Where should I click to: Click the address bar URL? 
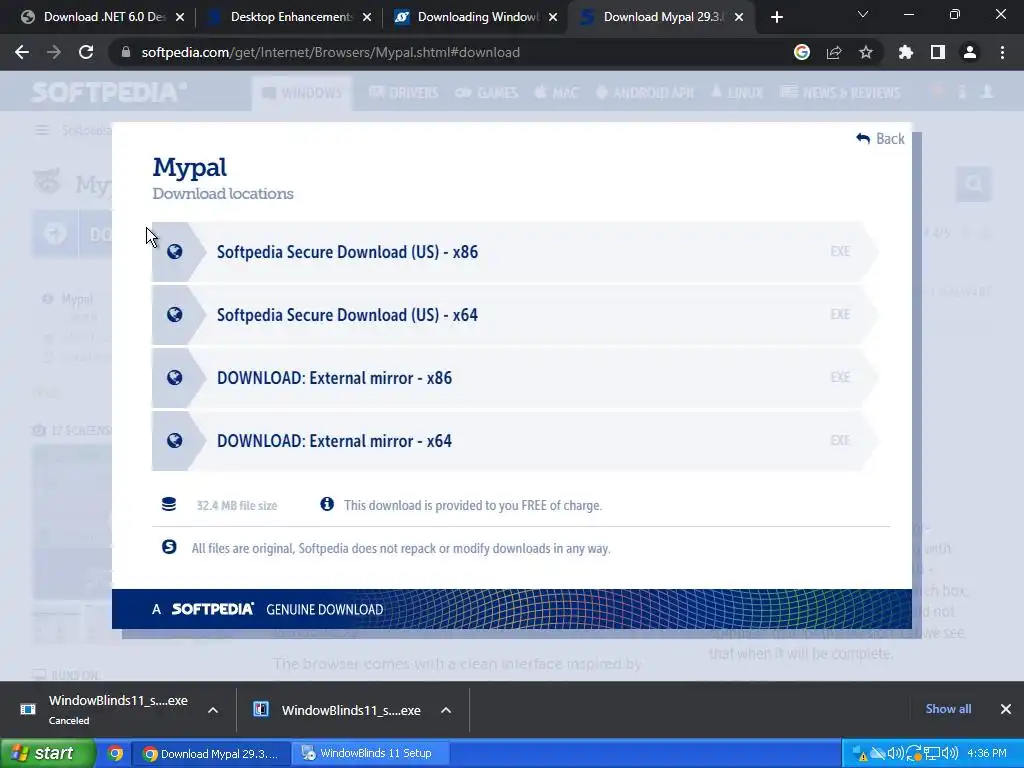tap(330, 52)
